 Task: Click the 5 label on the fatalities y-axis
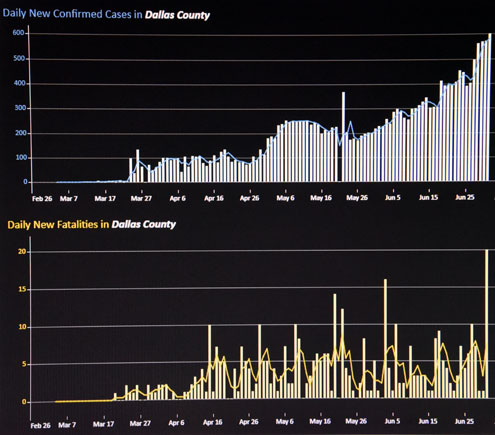coord(24,364)
